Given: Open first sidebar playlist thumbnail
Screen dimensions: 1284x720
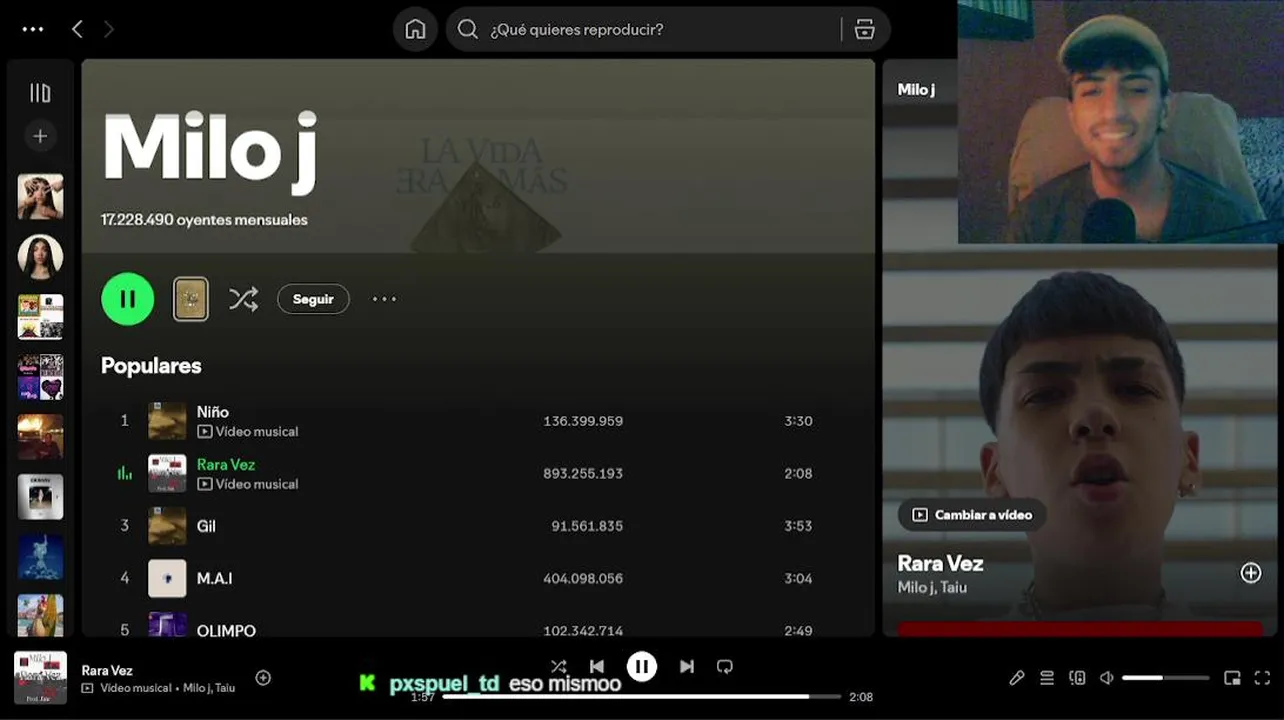Looking at the screenshot, I should [x=40, y=197].
